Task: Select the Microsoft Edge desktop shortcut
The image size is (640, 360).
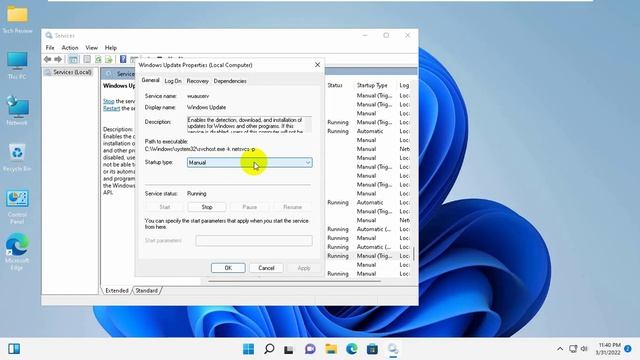Action: 17,251
